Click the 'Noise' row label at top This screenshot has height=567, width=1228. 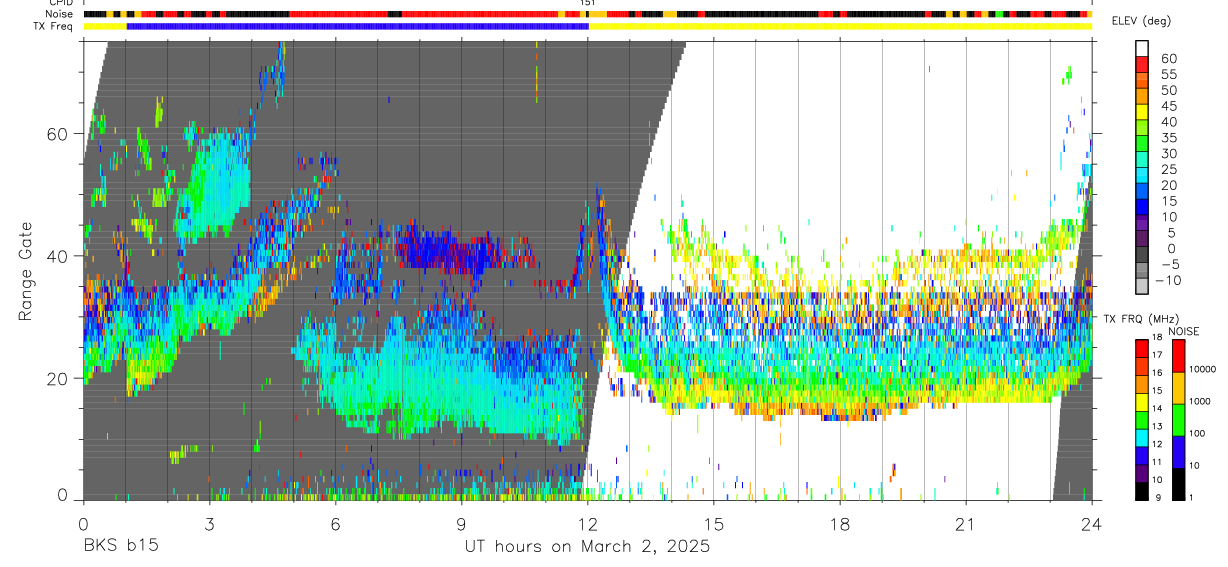pyautogui.click(x=60, y=14)
